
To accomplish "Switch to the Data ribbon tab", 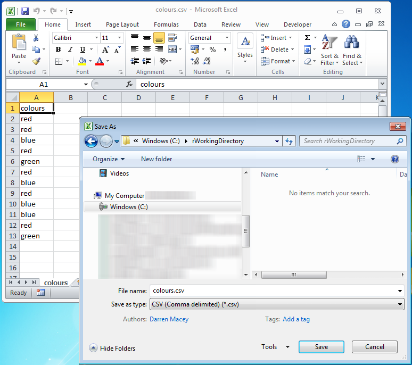I will pyautogui.click(x=200, y=25).
